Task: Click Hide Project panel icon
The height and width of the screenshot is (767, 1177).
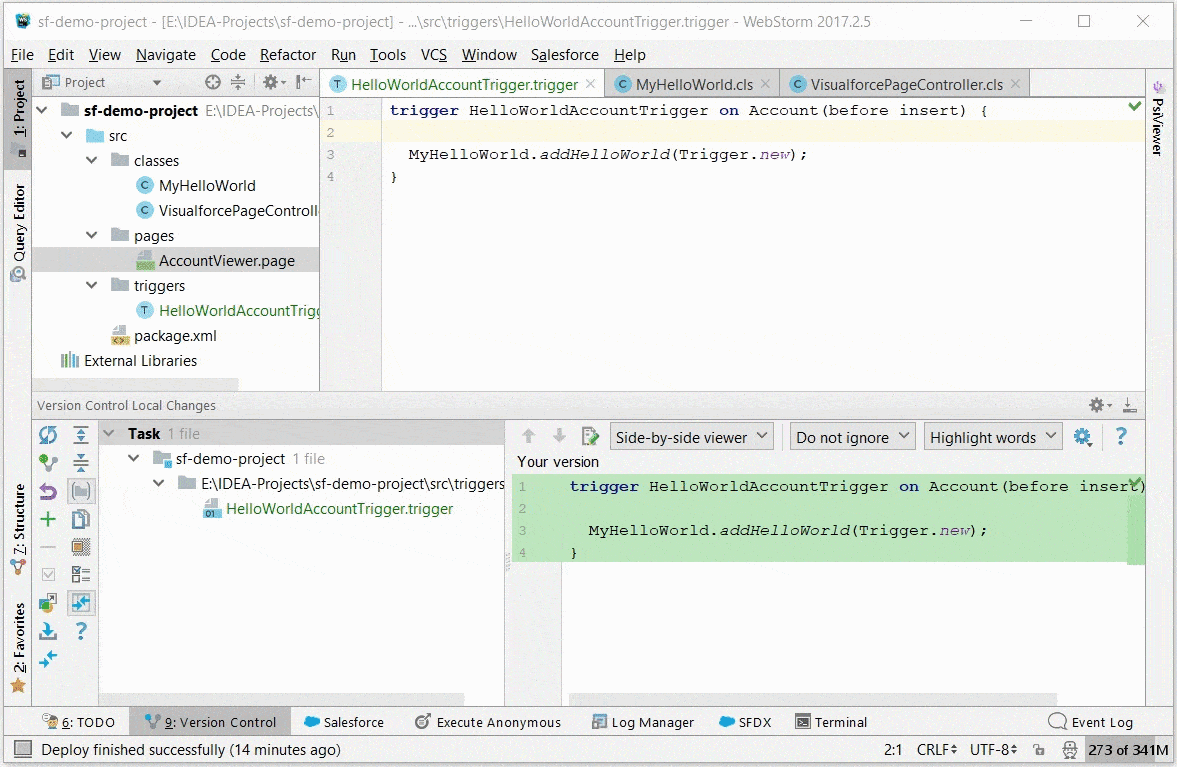Action: pos(303,82)
